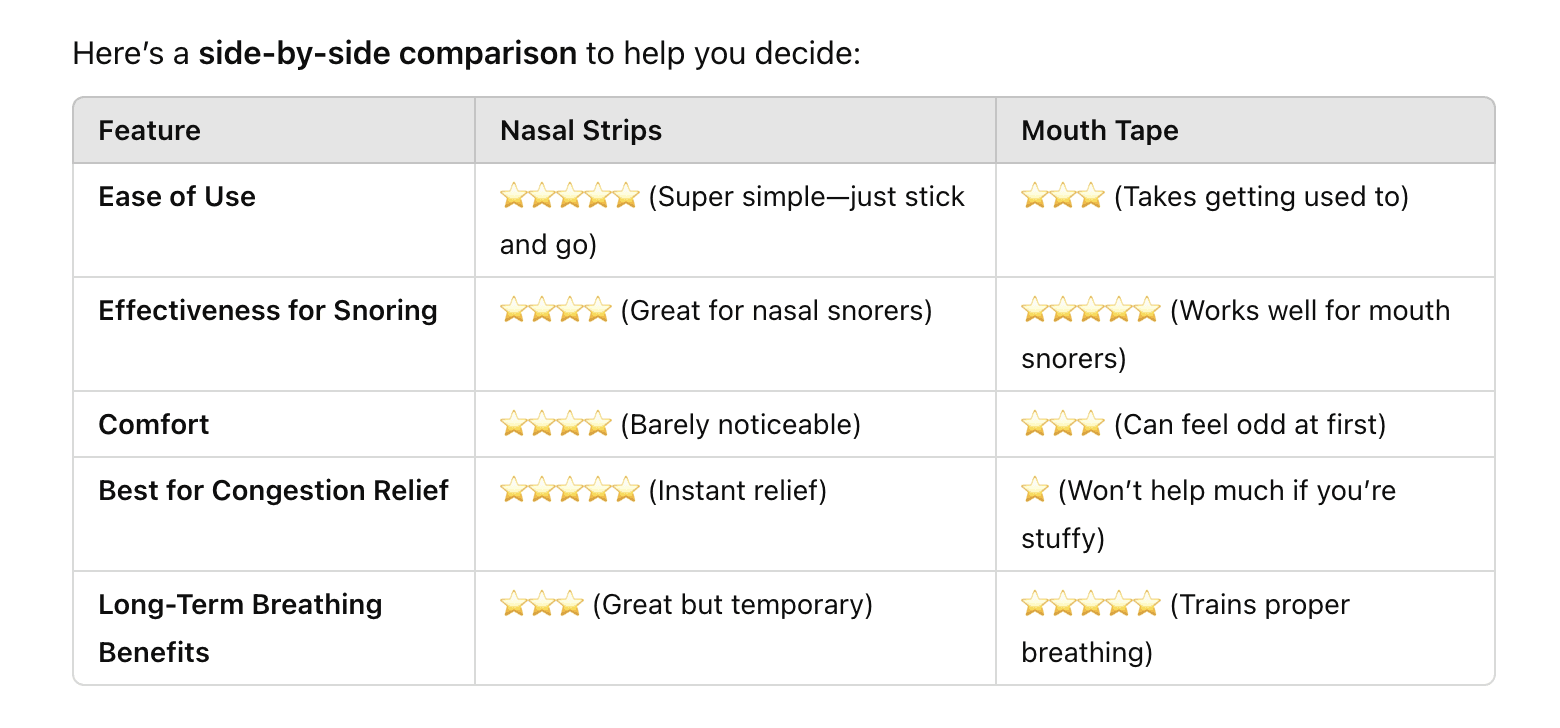The image size is (1560, 728).
Task: Click the stars next to 'Barely noticeable'
Action: [x=555, y=424]
